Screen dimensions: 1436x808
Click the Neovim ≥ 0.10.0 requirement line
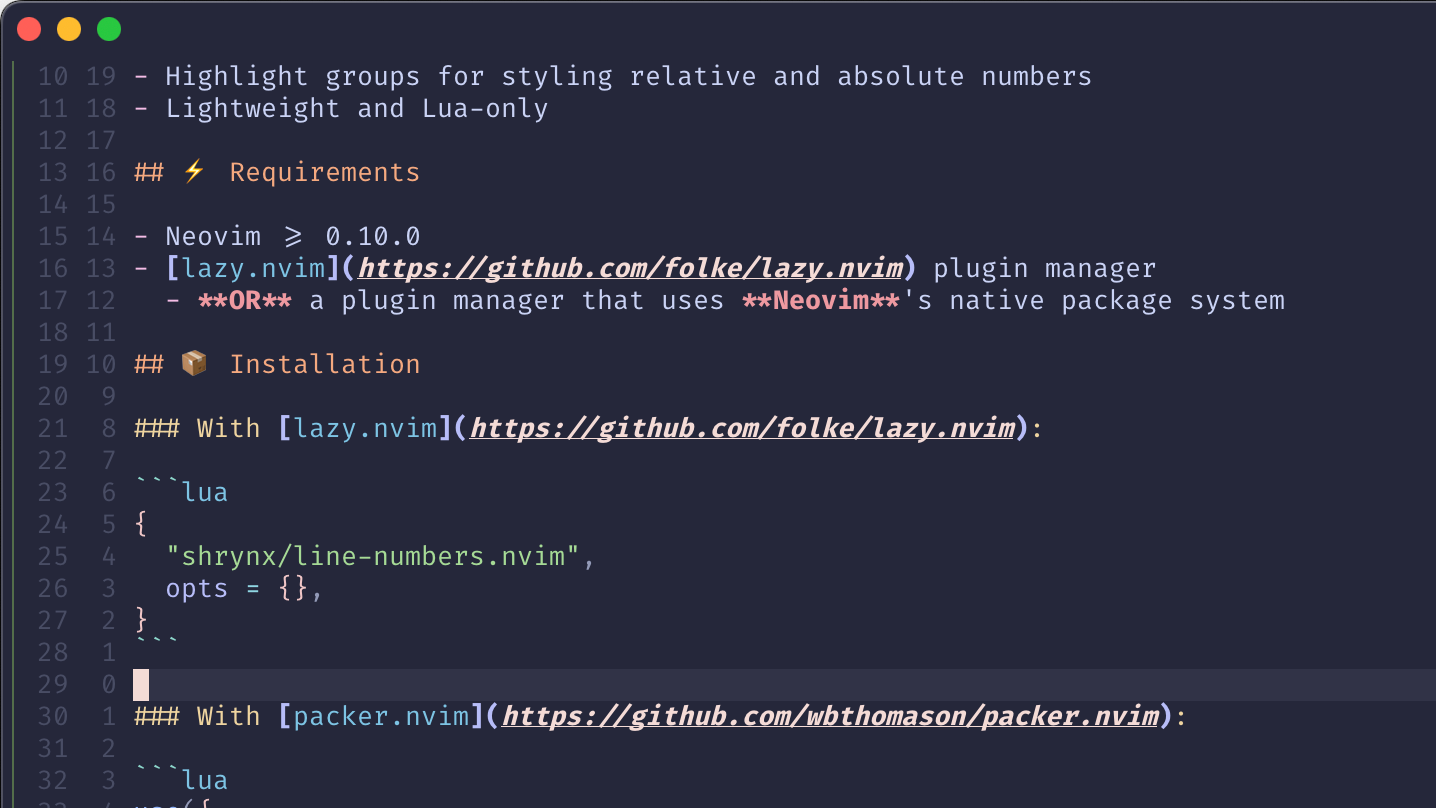(277, 236)
